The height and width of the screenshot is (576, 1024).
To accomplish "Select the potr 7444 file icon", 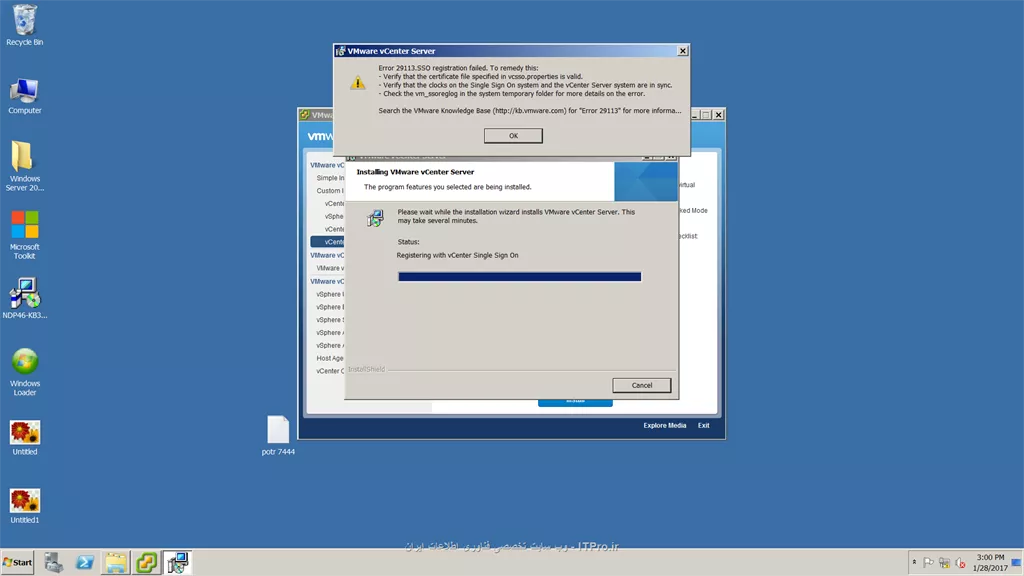I will (278, 435).
